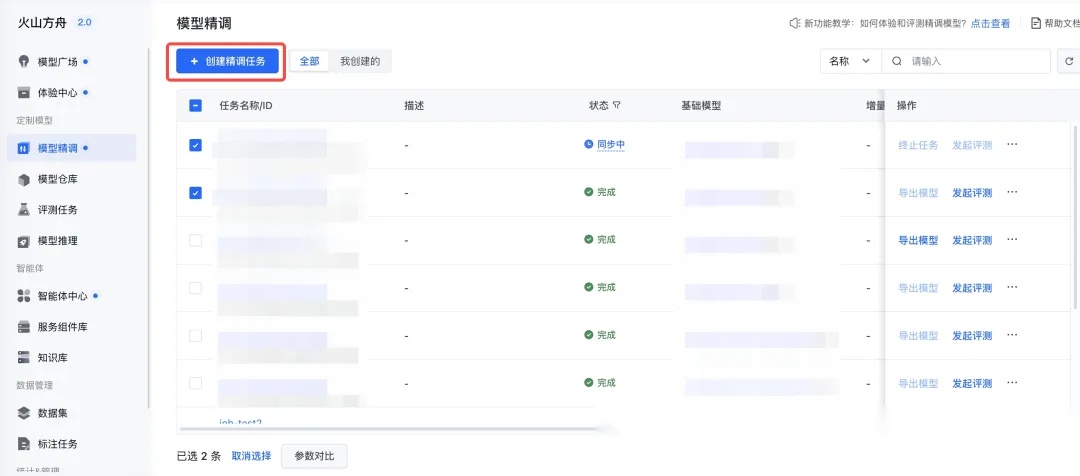Click 终止任务 in the 同步中 row
1080x476 pixels.
(918, 145)
